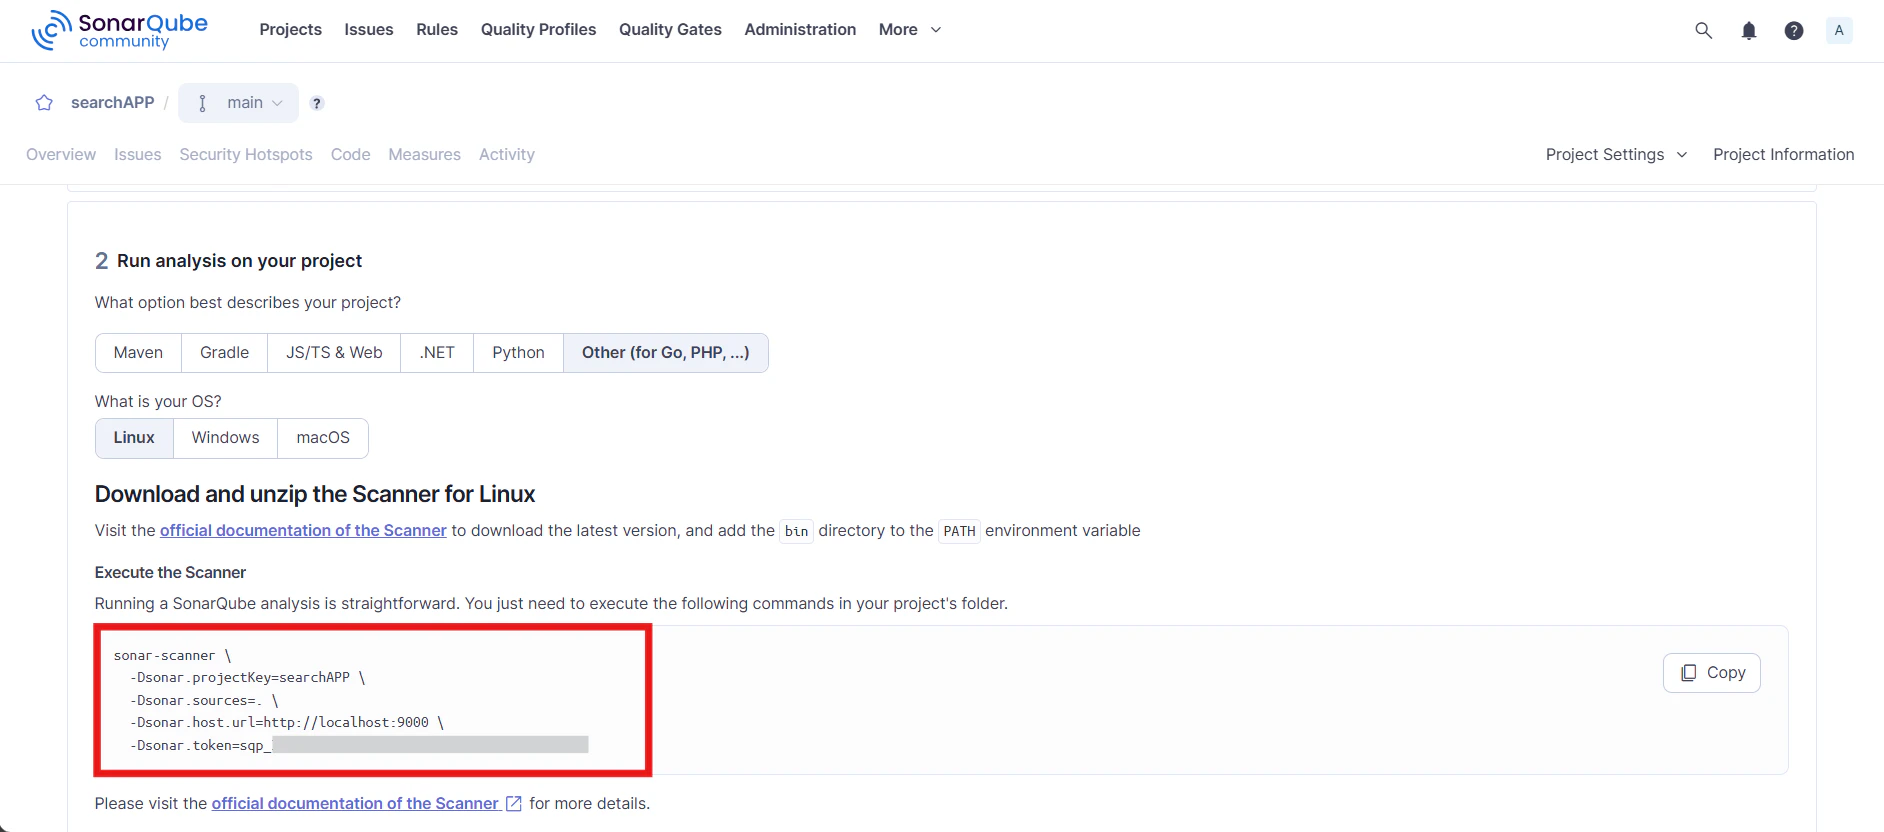
Task: Click the SonarQube community logo
Action: tap(119, 30)
